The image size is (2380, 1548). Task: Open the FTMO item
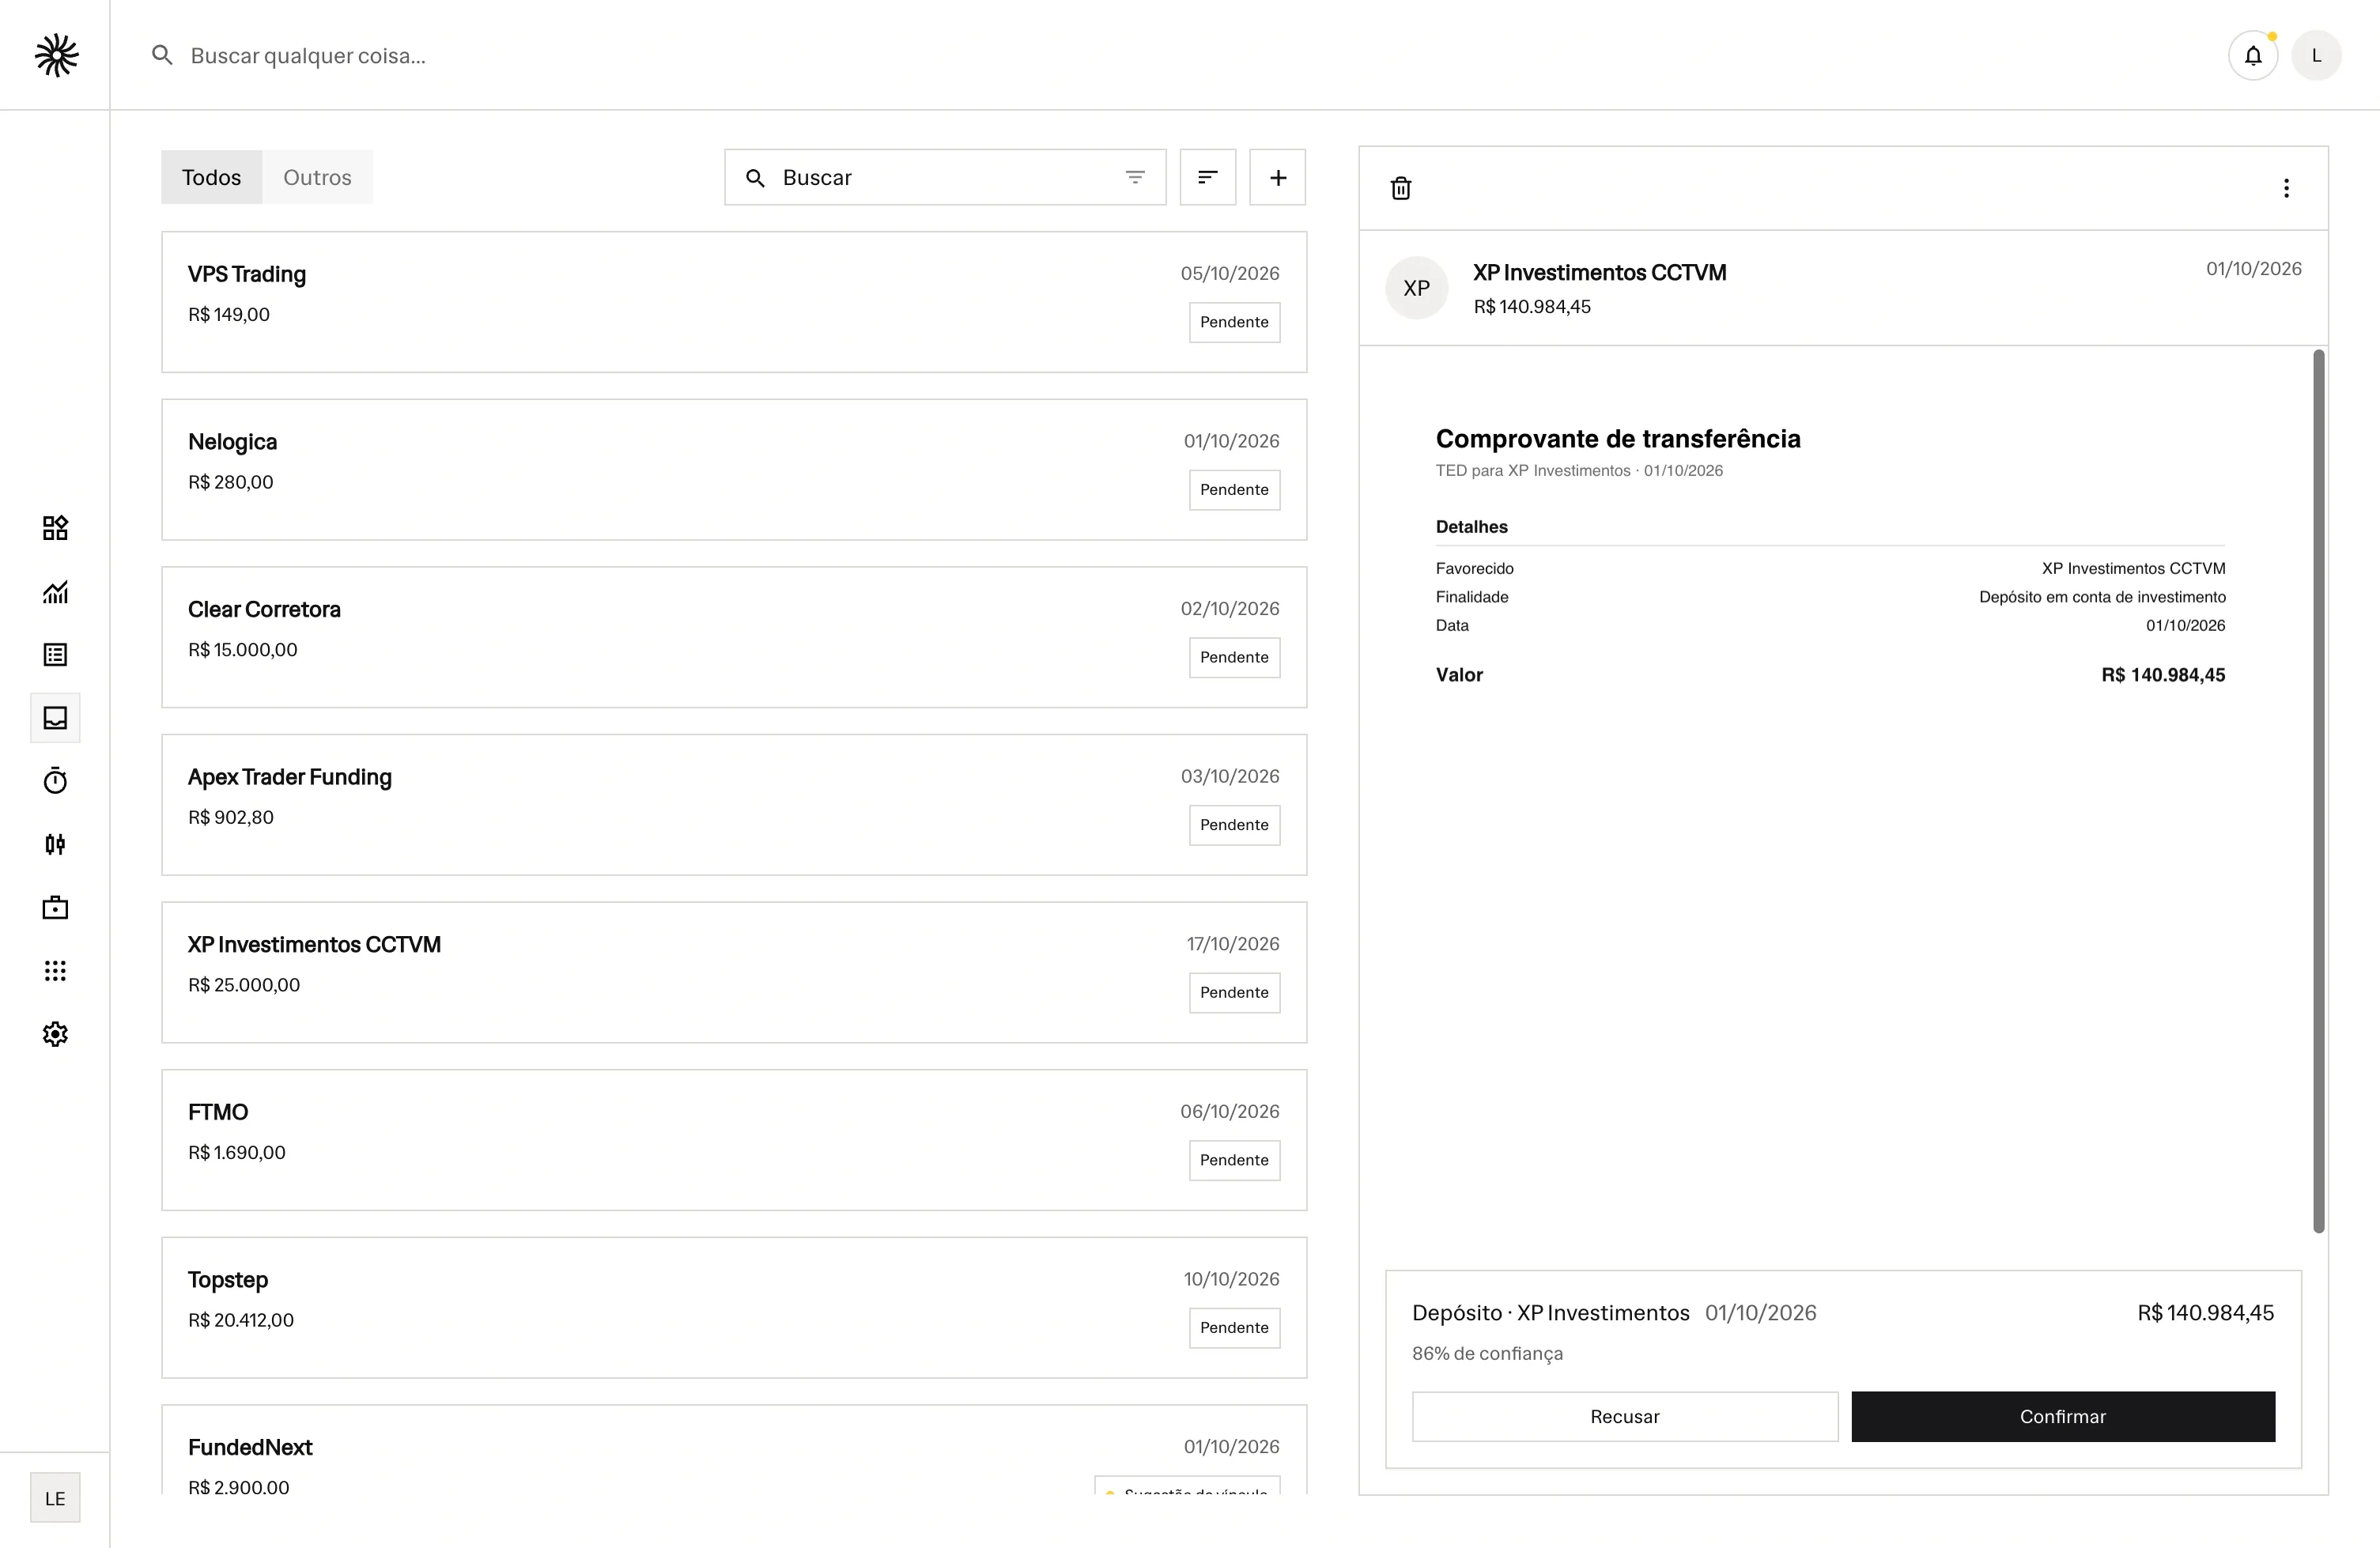734,1140
